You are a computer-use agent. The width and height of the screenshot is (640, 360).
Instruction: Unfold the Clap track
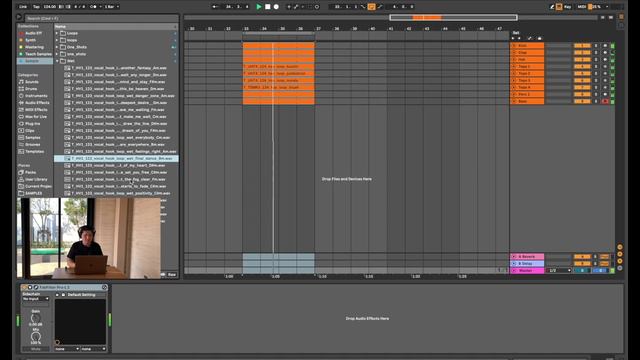[514, 53]
